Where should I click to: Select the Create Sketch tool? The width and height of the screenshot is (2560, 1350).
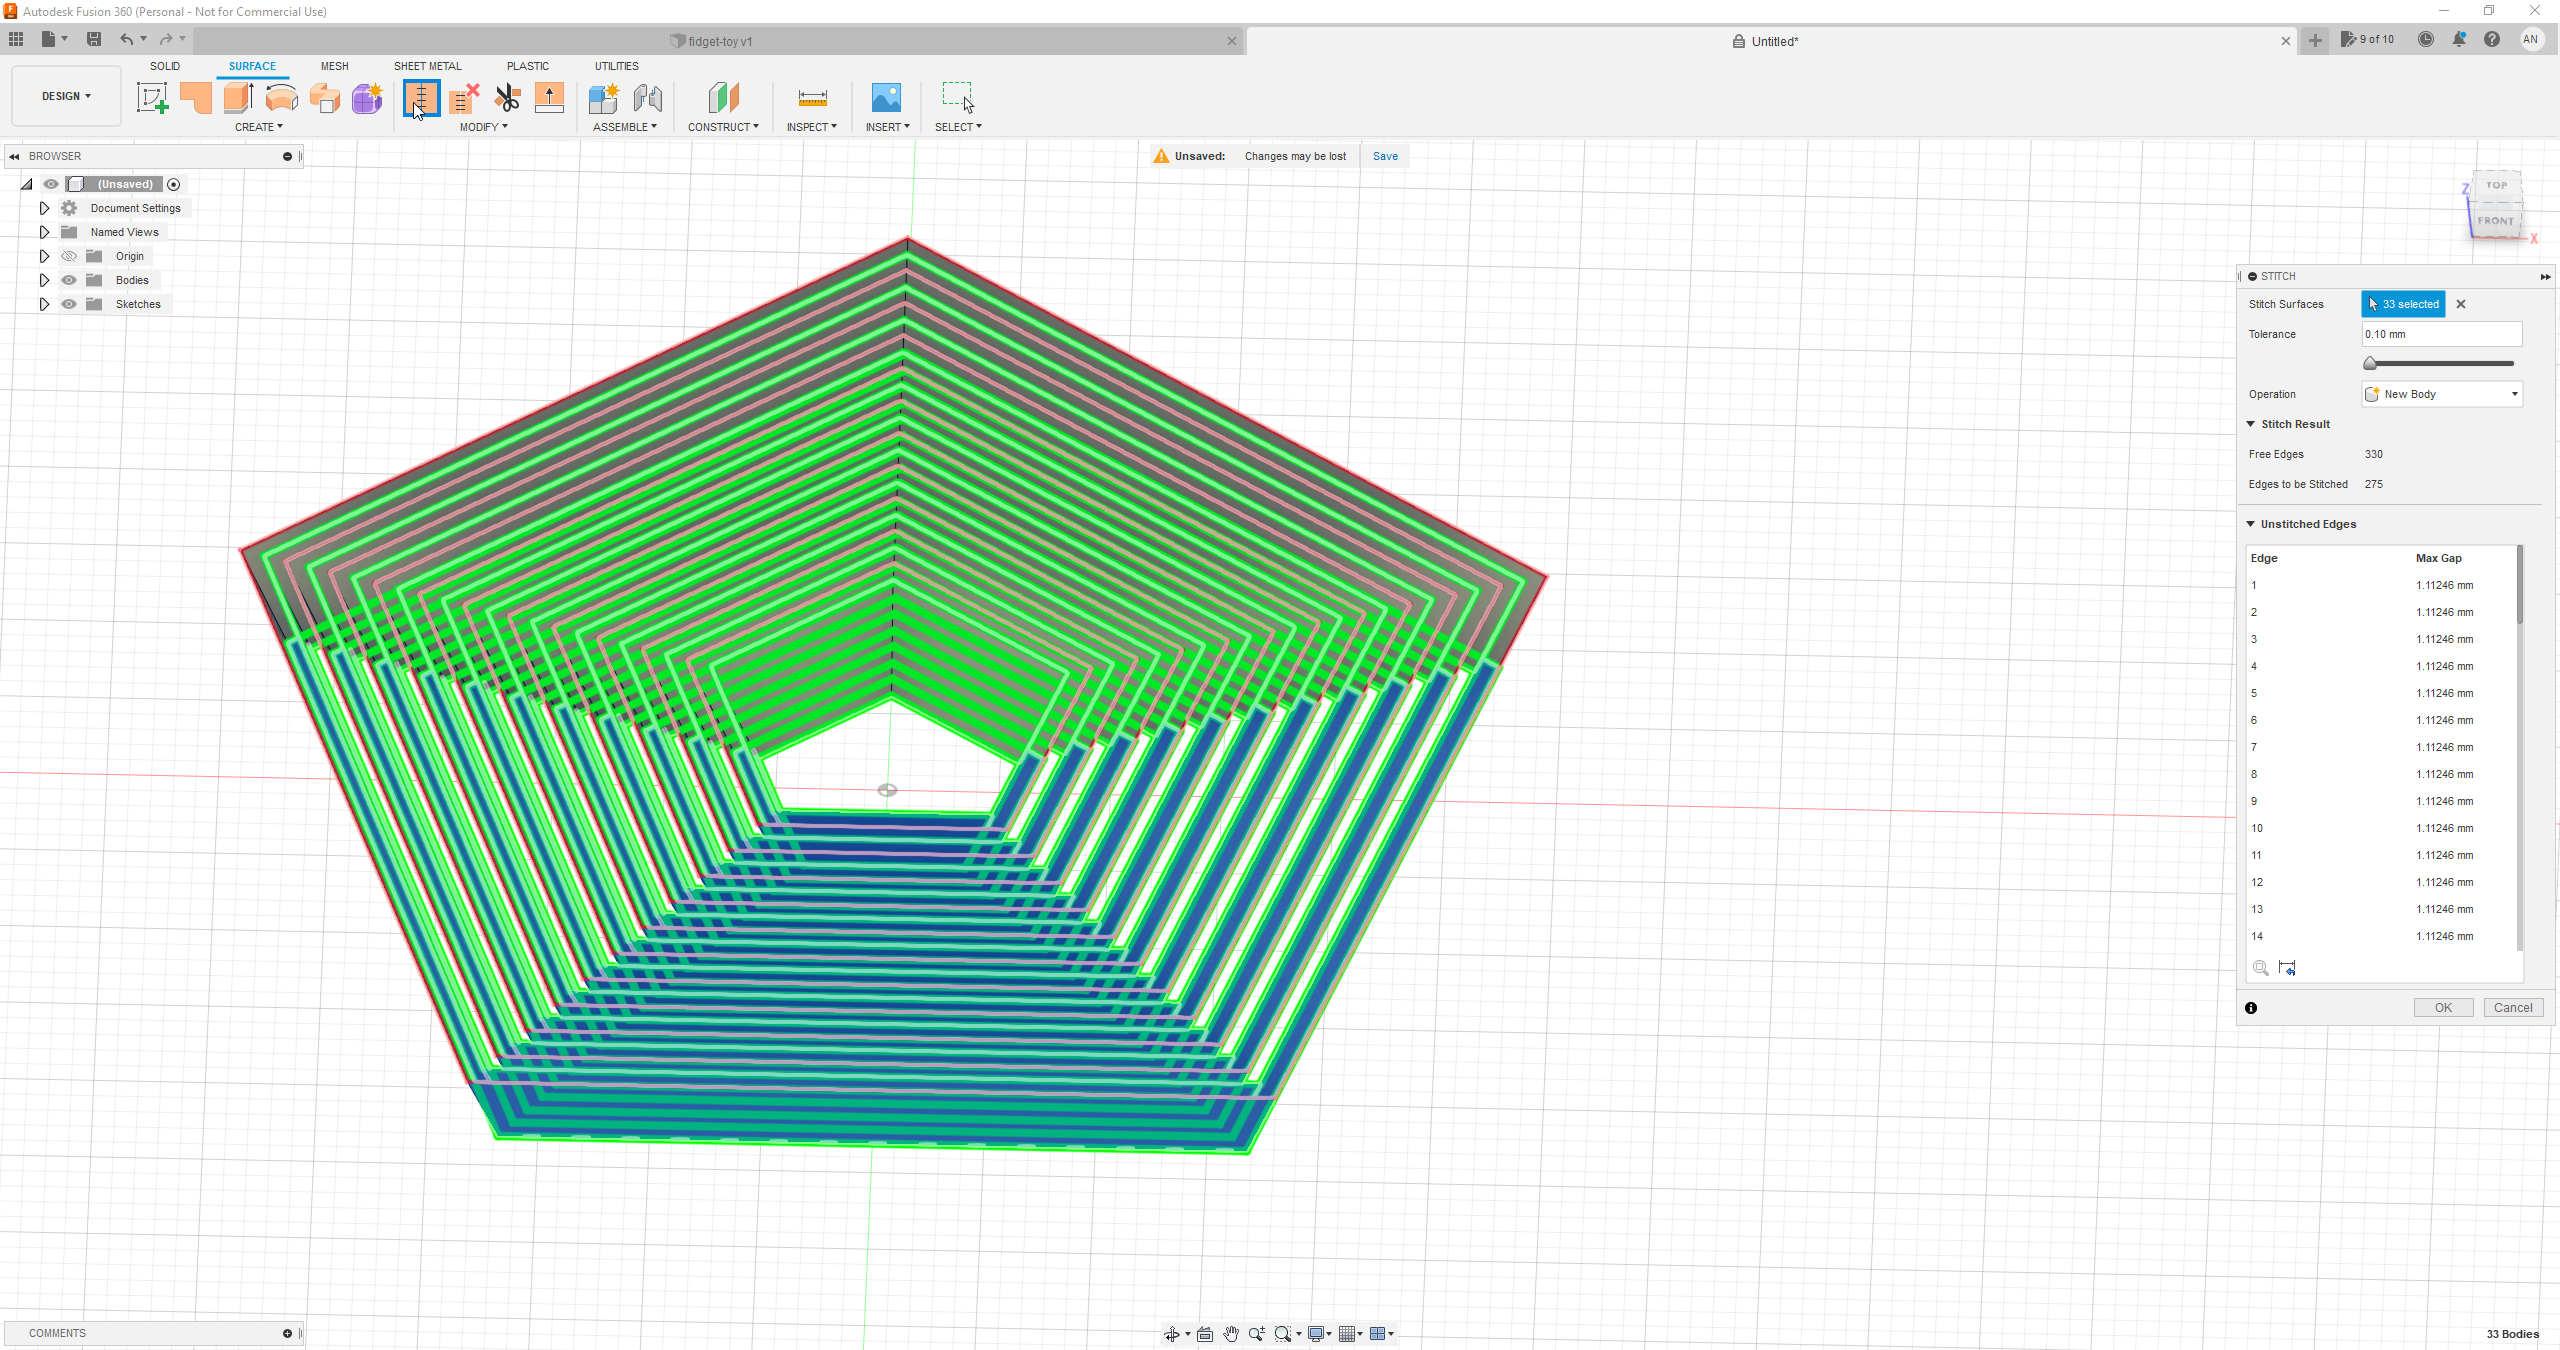152,98
